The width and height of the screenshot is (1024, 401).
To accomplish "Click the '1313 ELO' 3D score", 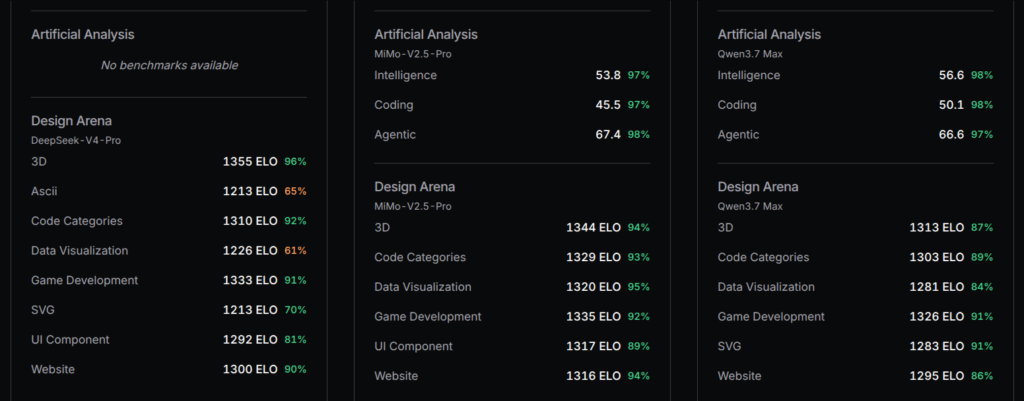I will [937, 227].
